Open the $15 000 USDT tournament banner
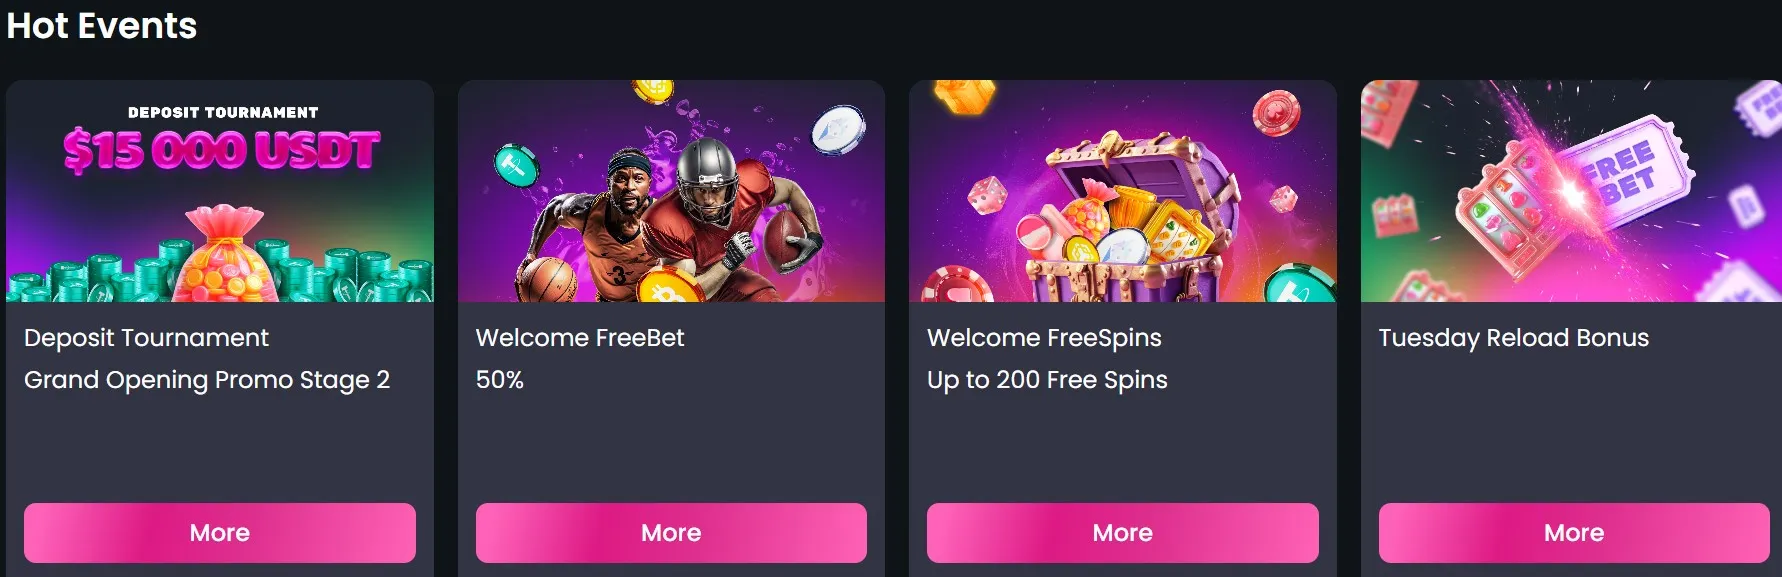The height and width of the screenshot is (577, 1782). [x=220, y=191]
